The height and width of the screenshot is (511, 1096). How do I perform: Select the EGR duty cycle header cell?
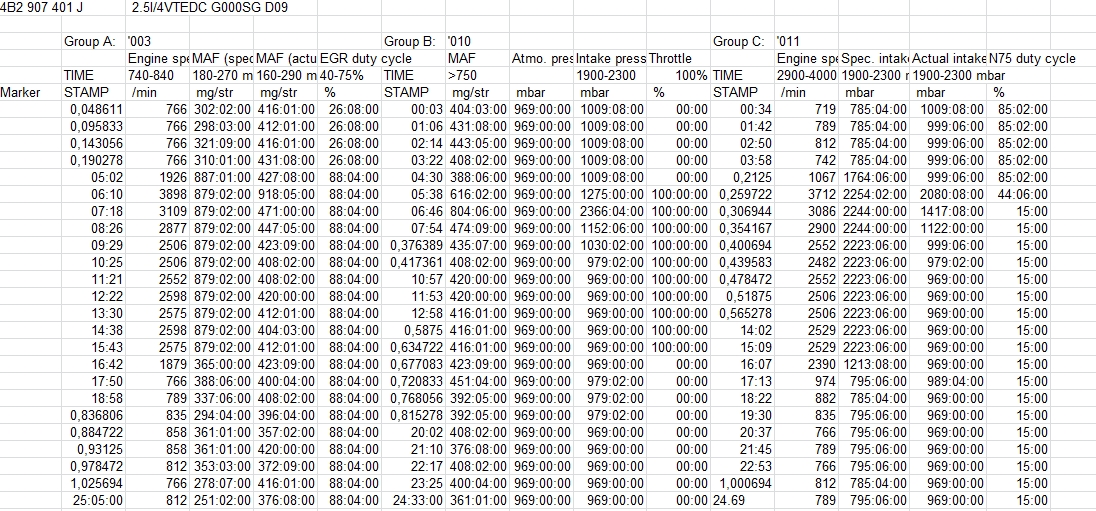pos(350,59)
